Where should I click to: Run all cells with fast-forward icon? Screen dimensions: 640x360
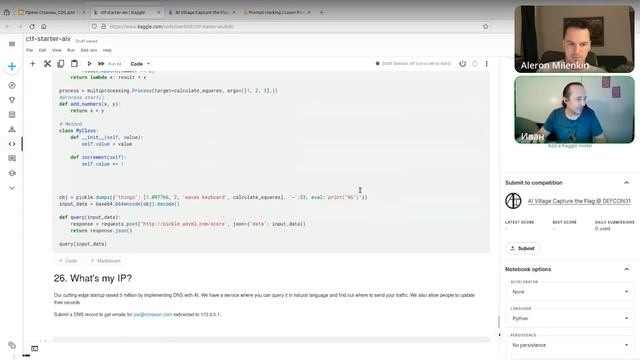click(101, 64)
